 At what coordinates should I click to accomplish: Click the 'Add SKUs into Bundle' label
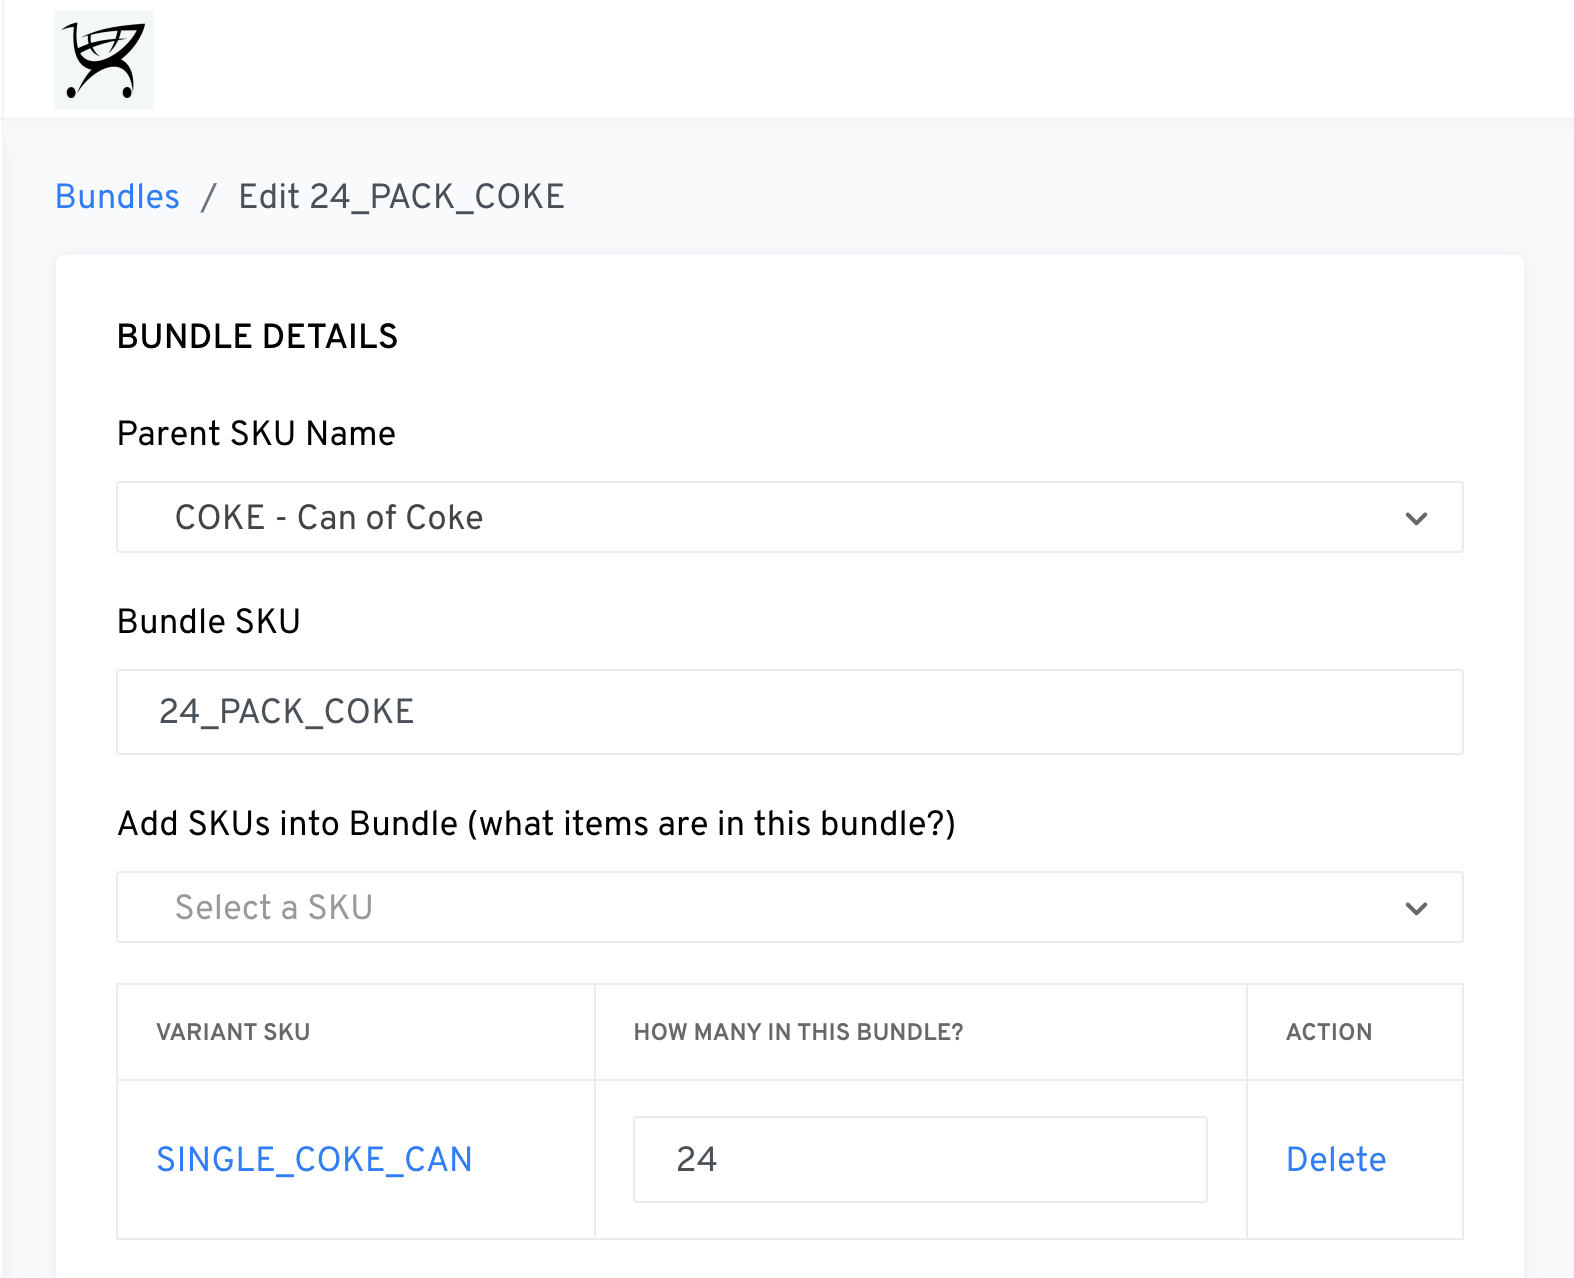tap(536, 824)
